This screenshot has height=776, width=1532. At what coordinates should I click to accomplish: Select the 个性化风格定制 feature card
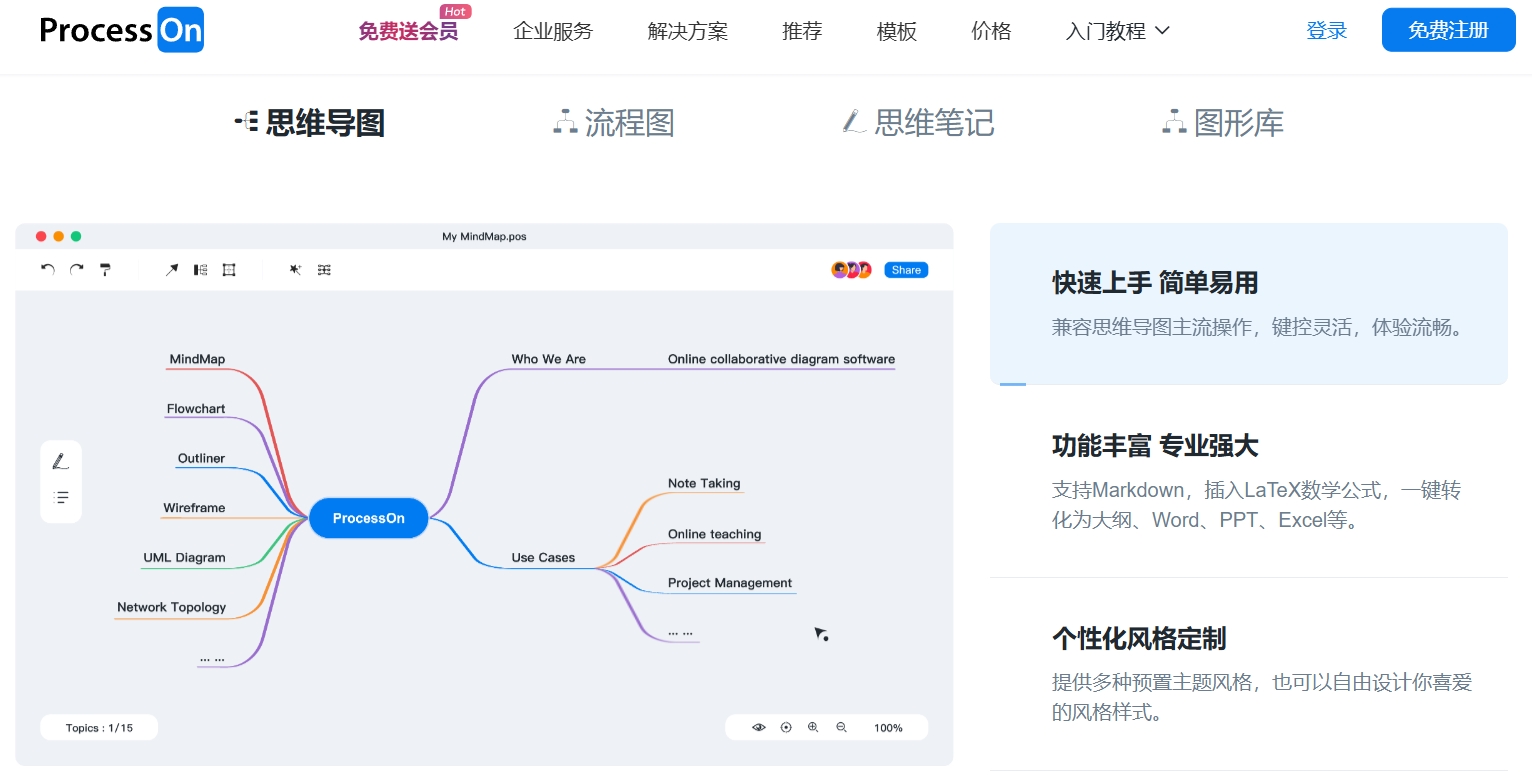tap(1249, 674)
